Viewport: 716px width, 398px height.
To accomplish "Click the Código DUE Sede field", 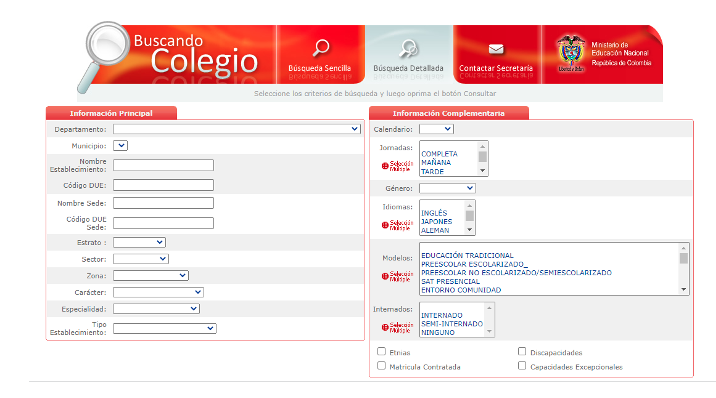I will coord(163,223).
